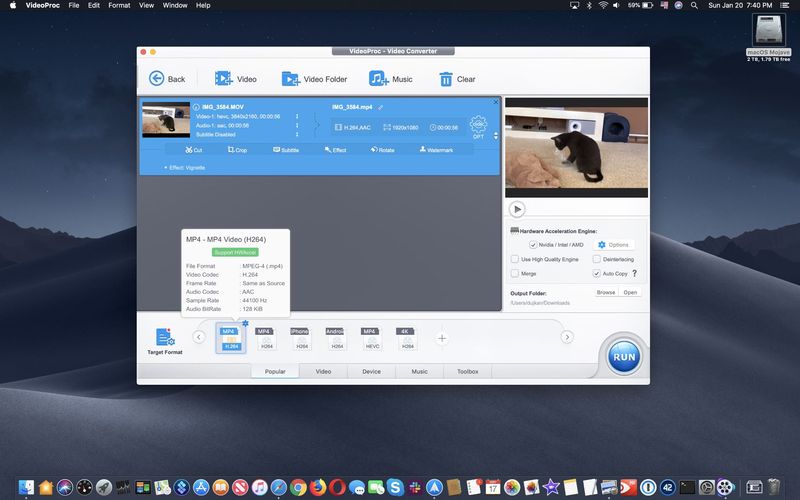The height and width of the screenshot is (500, 800).
Task: Open the File menu
Action: click(x=74, y=5)
